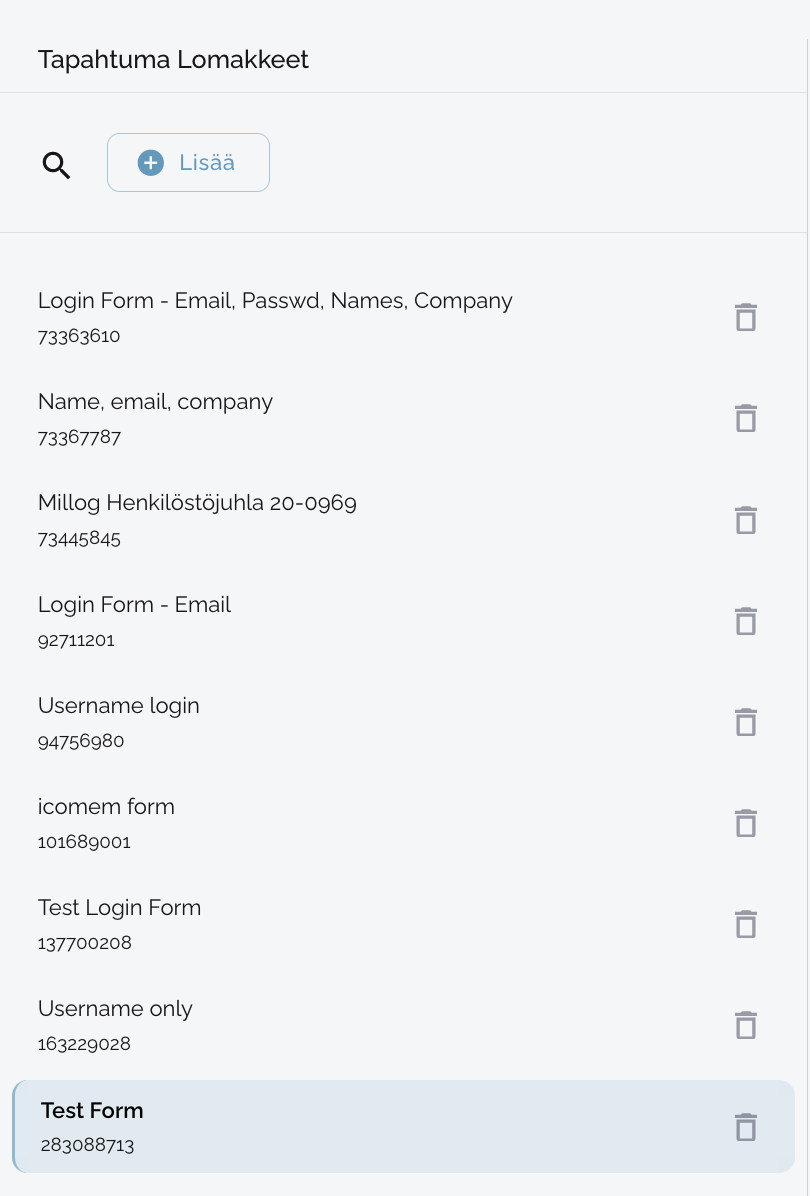Select the Username only form
Screen dimensions: 810x1196
[115, 1009]
